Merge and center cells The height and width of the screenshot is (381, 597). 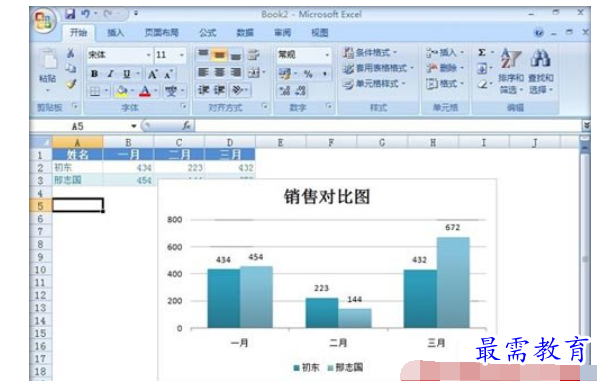254,72
